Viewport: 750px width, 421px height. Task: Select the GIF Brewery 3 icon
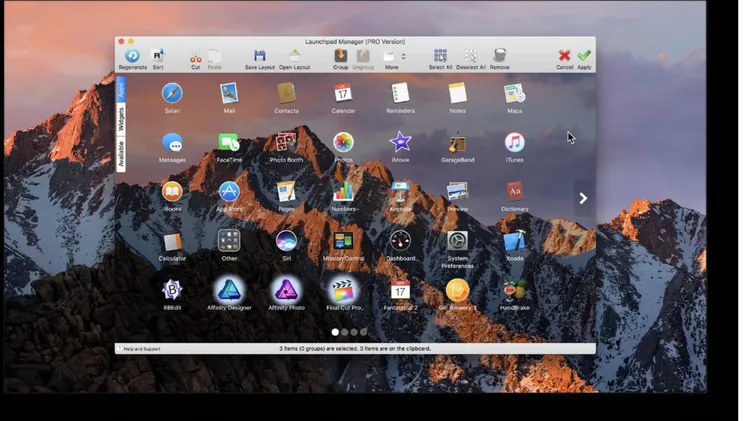457,290
